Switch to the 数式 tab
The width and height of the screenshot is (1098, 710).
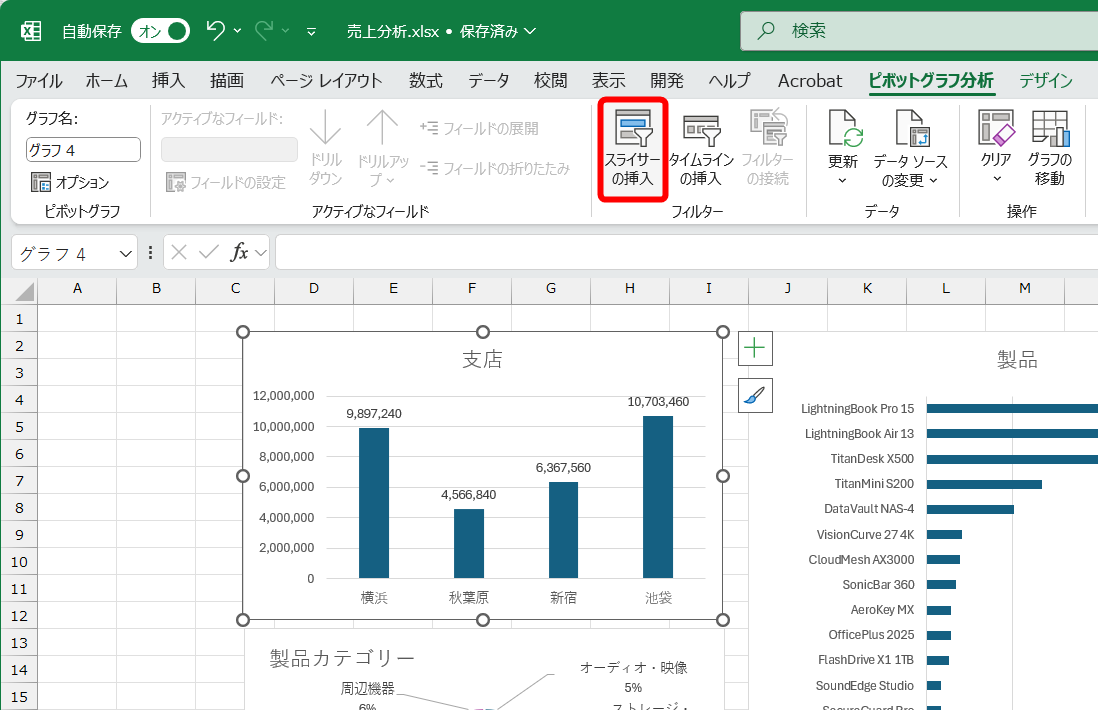tap(426, 81)
